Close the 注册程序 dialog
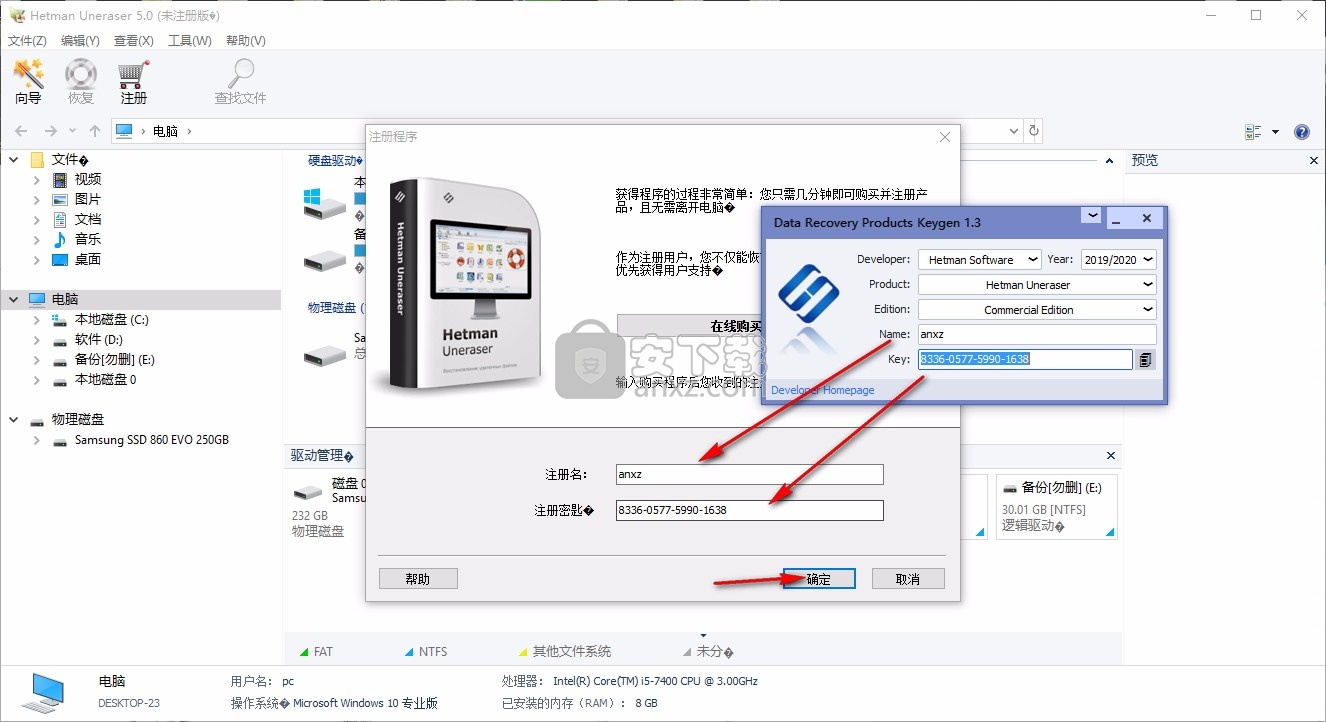This screenshot has width=1326, height=722. [944, 137]
